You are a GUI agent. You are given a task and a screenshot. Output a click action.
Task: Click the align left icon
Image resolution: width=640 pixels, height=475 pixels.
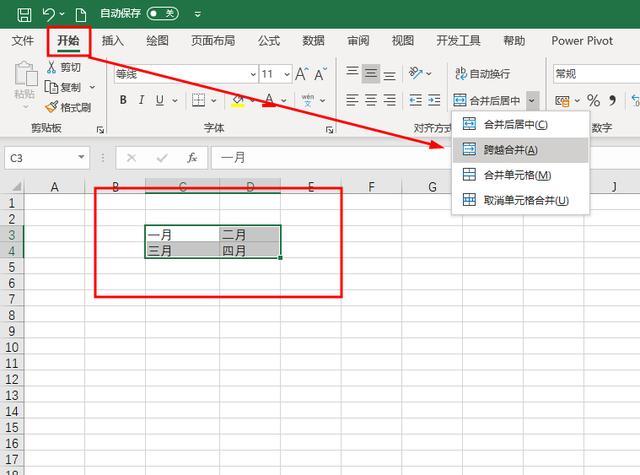tap(352, 100)
